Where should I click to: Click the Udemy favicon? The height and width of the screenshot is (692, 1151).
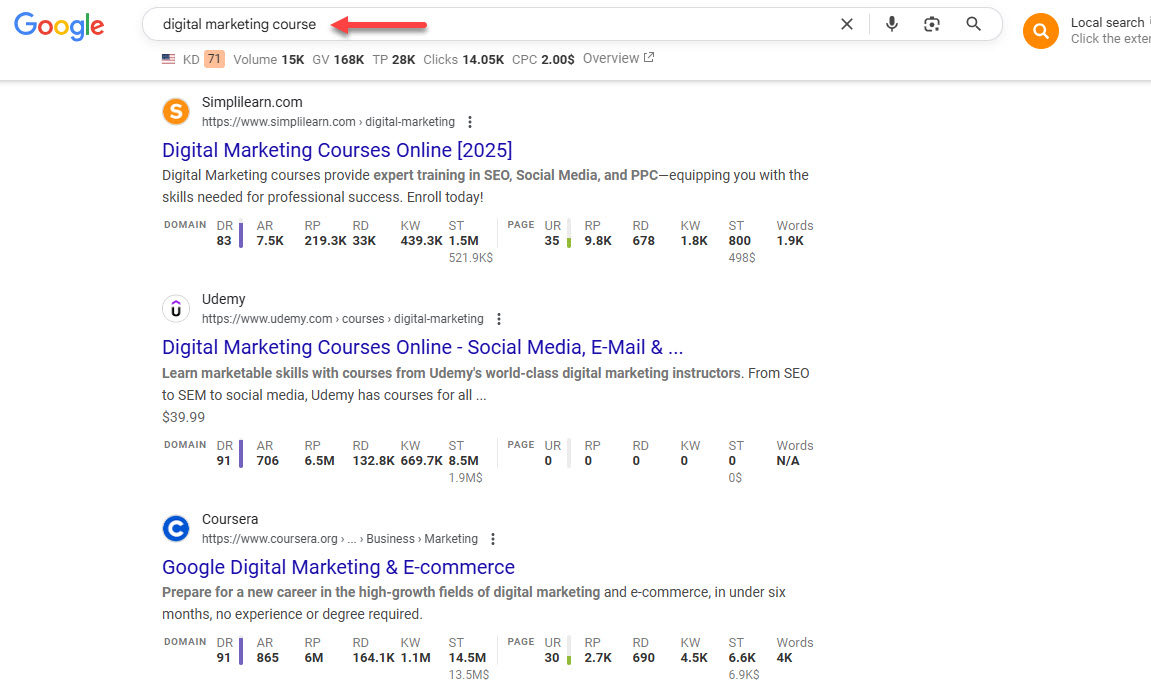tap(175, 309)
